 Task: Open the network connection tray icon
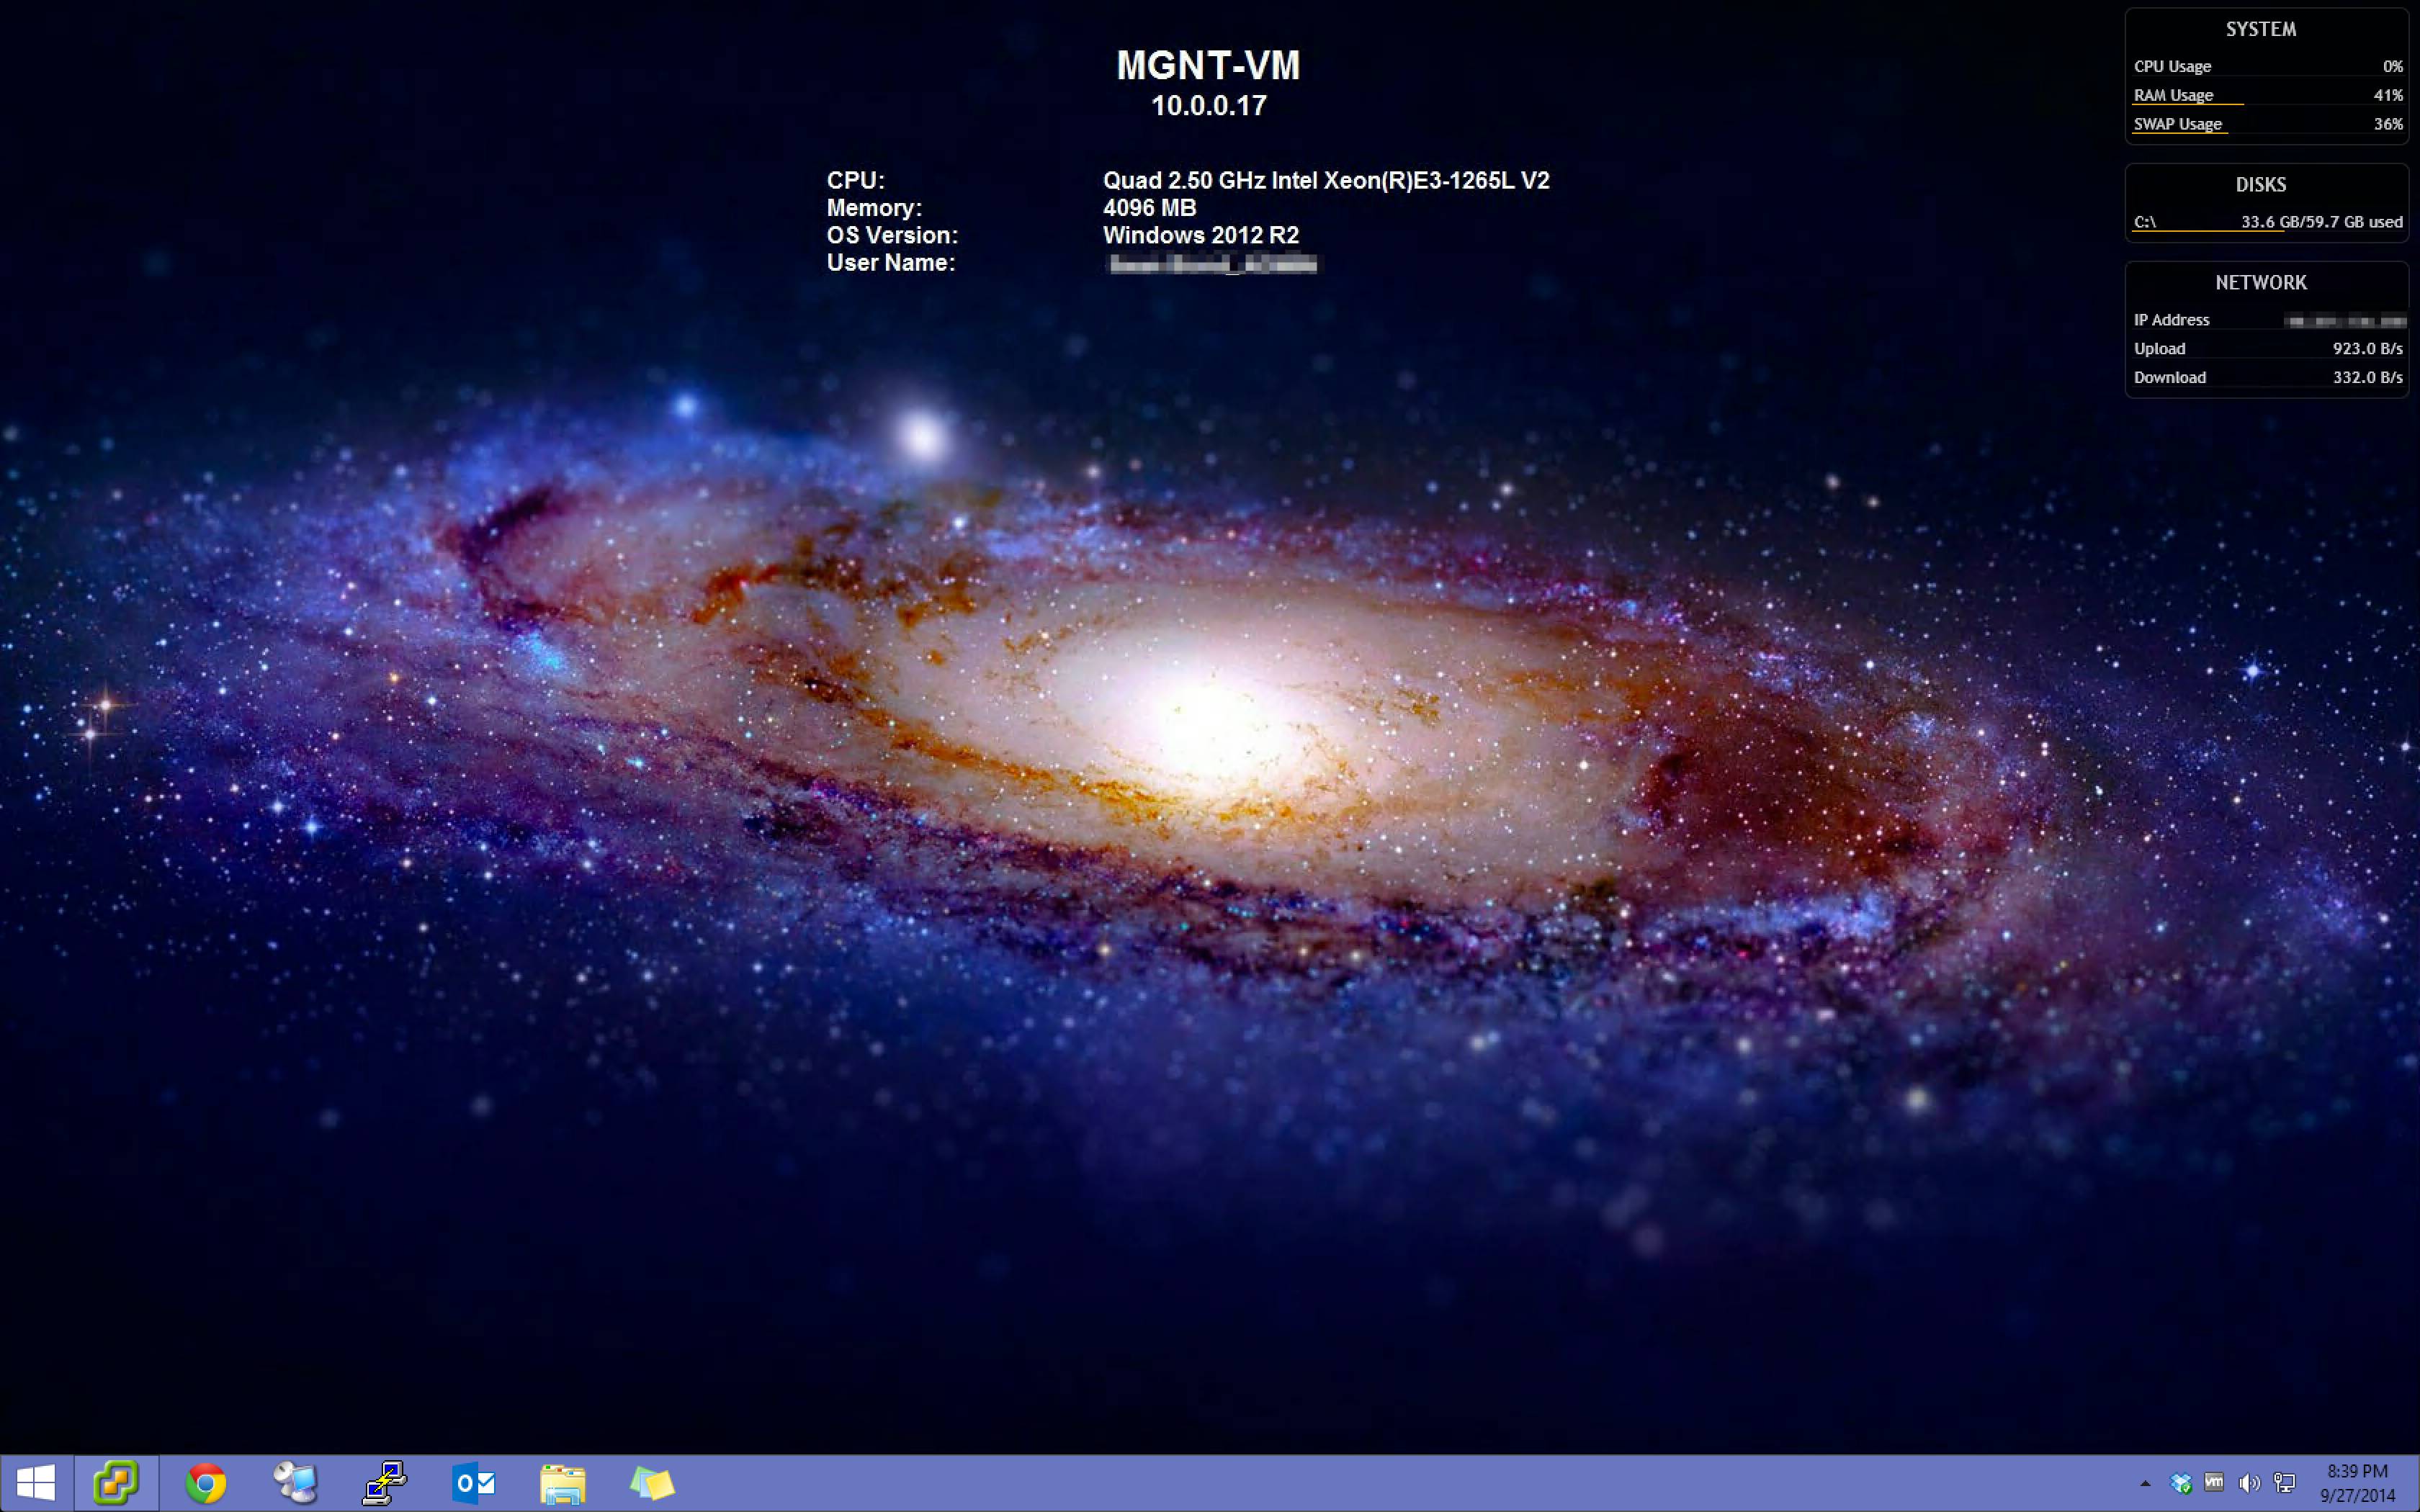point(2284,1483)
